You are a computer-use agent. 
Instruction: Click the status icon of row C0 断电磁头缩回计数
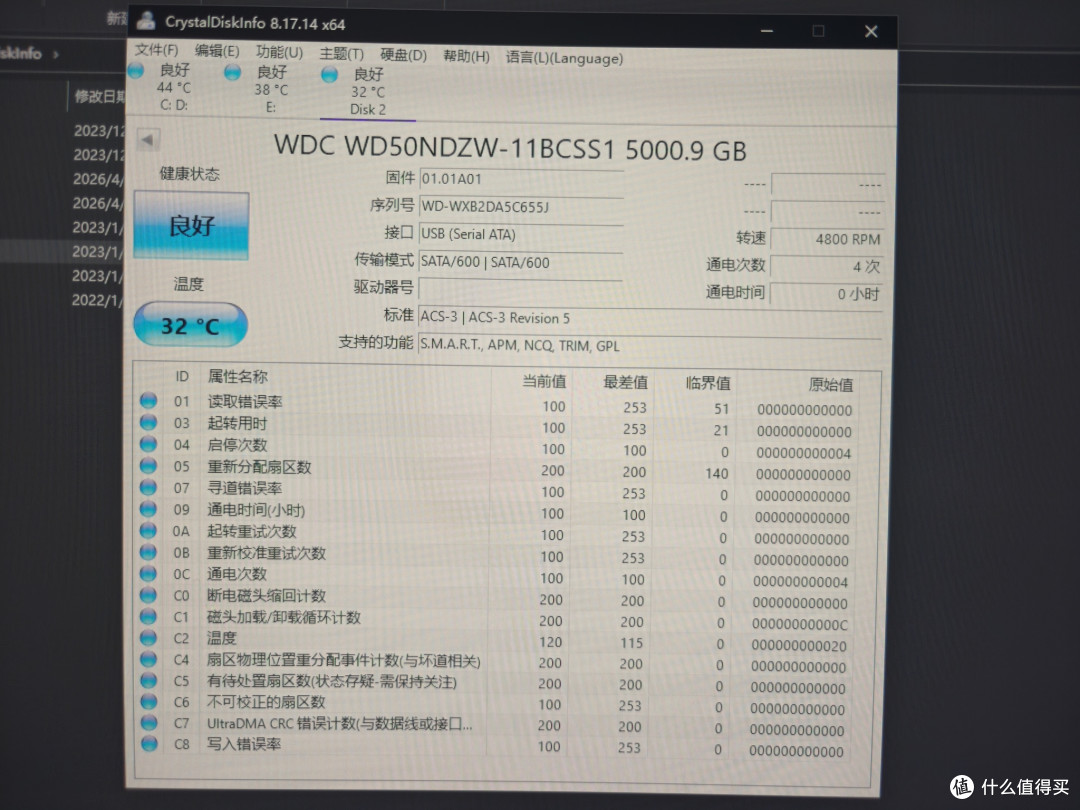pos(148,594)
